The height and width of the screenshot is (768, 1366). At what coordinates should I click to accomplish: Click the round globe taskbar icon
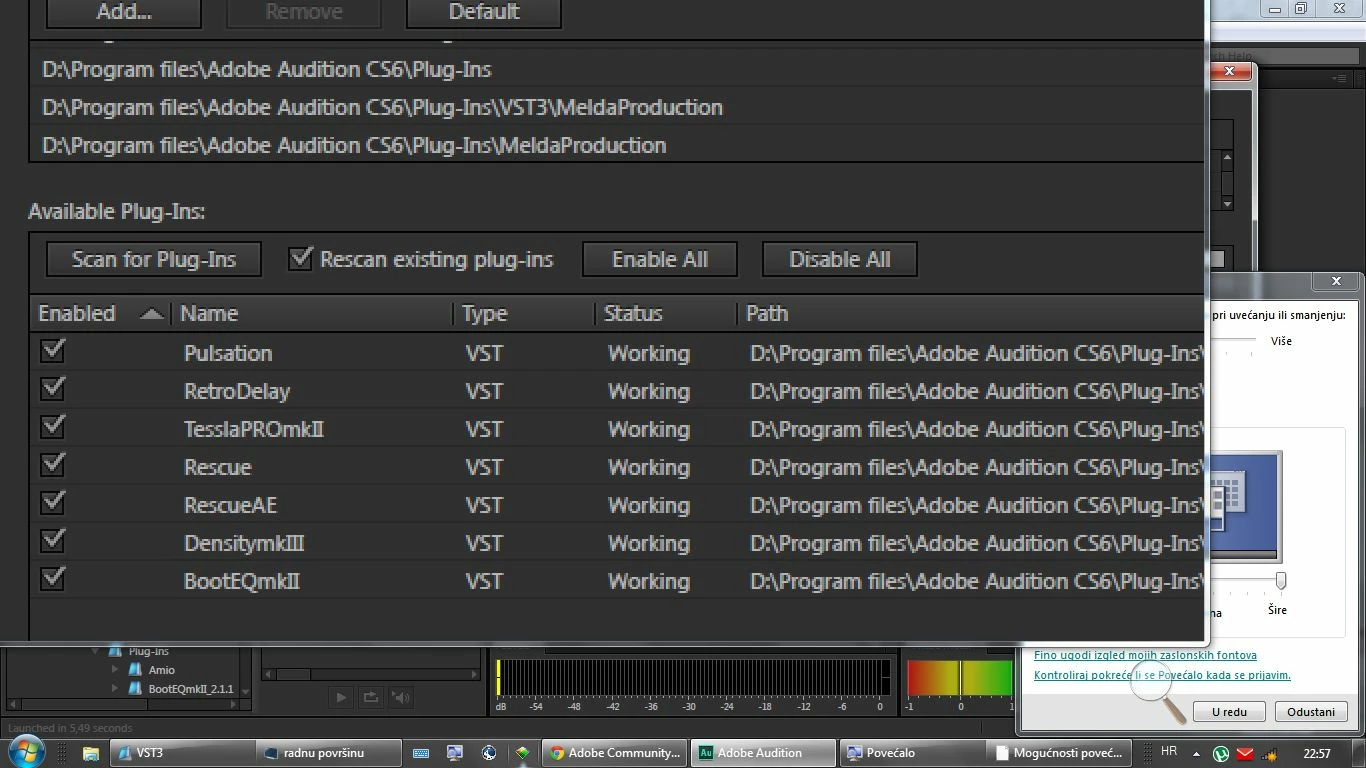point(489,753)
